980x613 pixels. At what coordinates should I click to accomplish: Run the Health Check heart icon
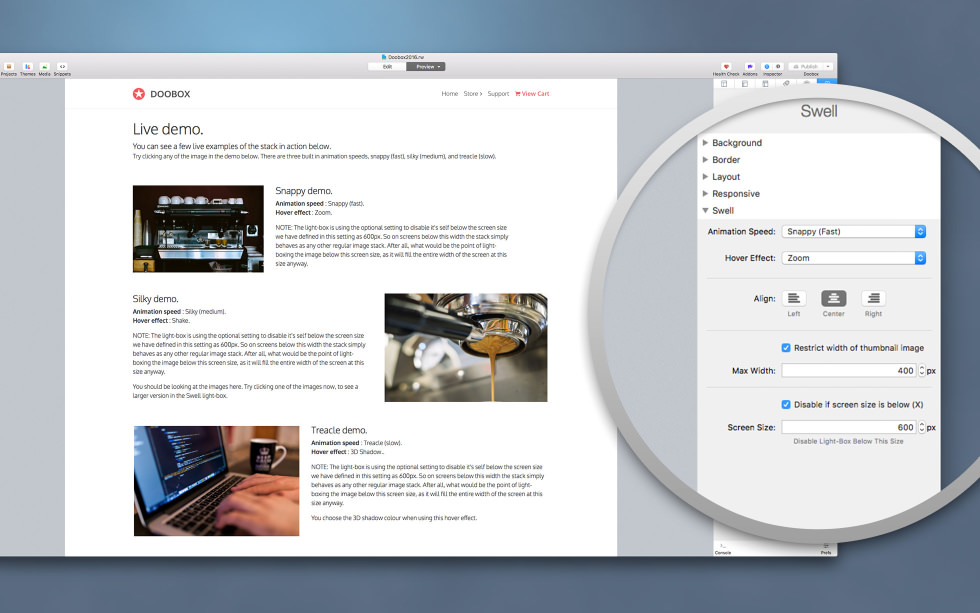[726, 66]
